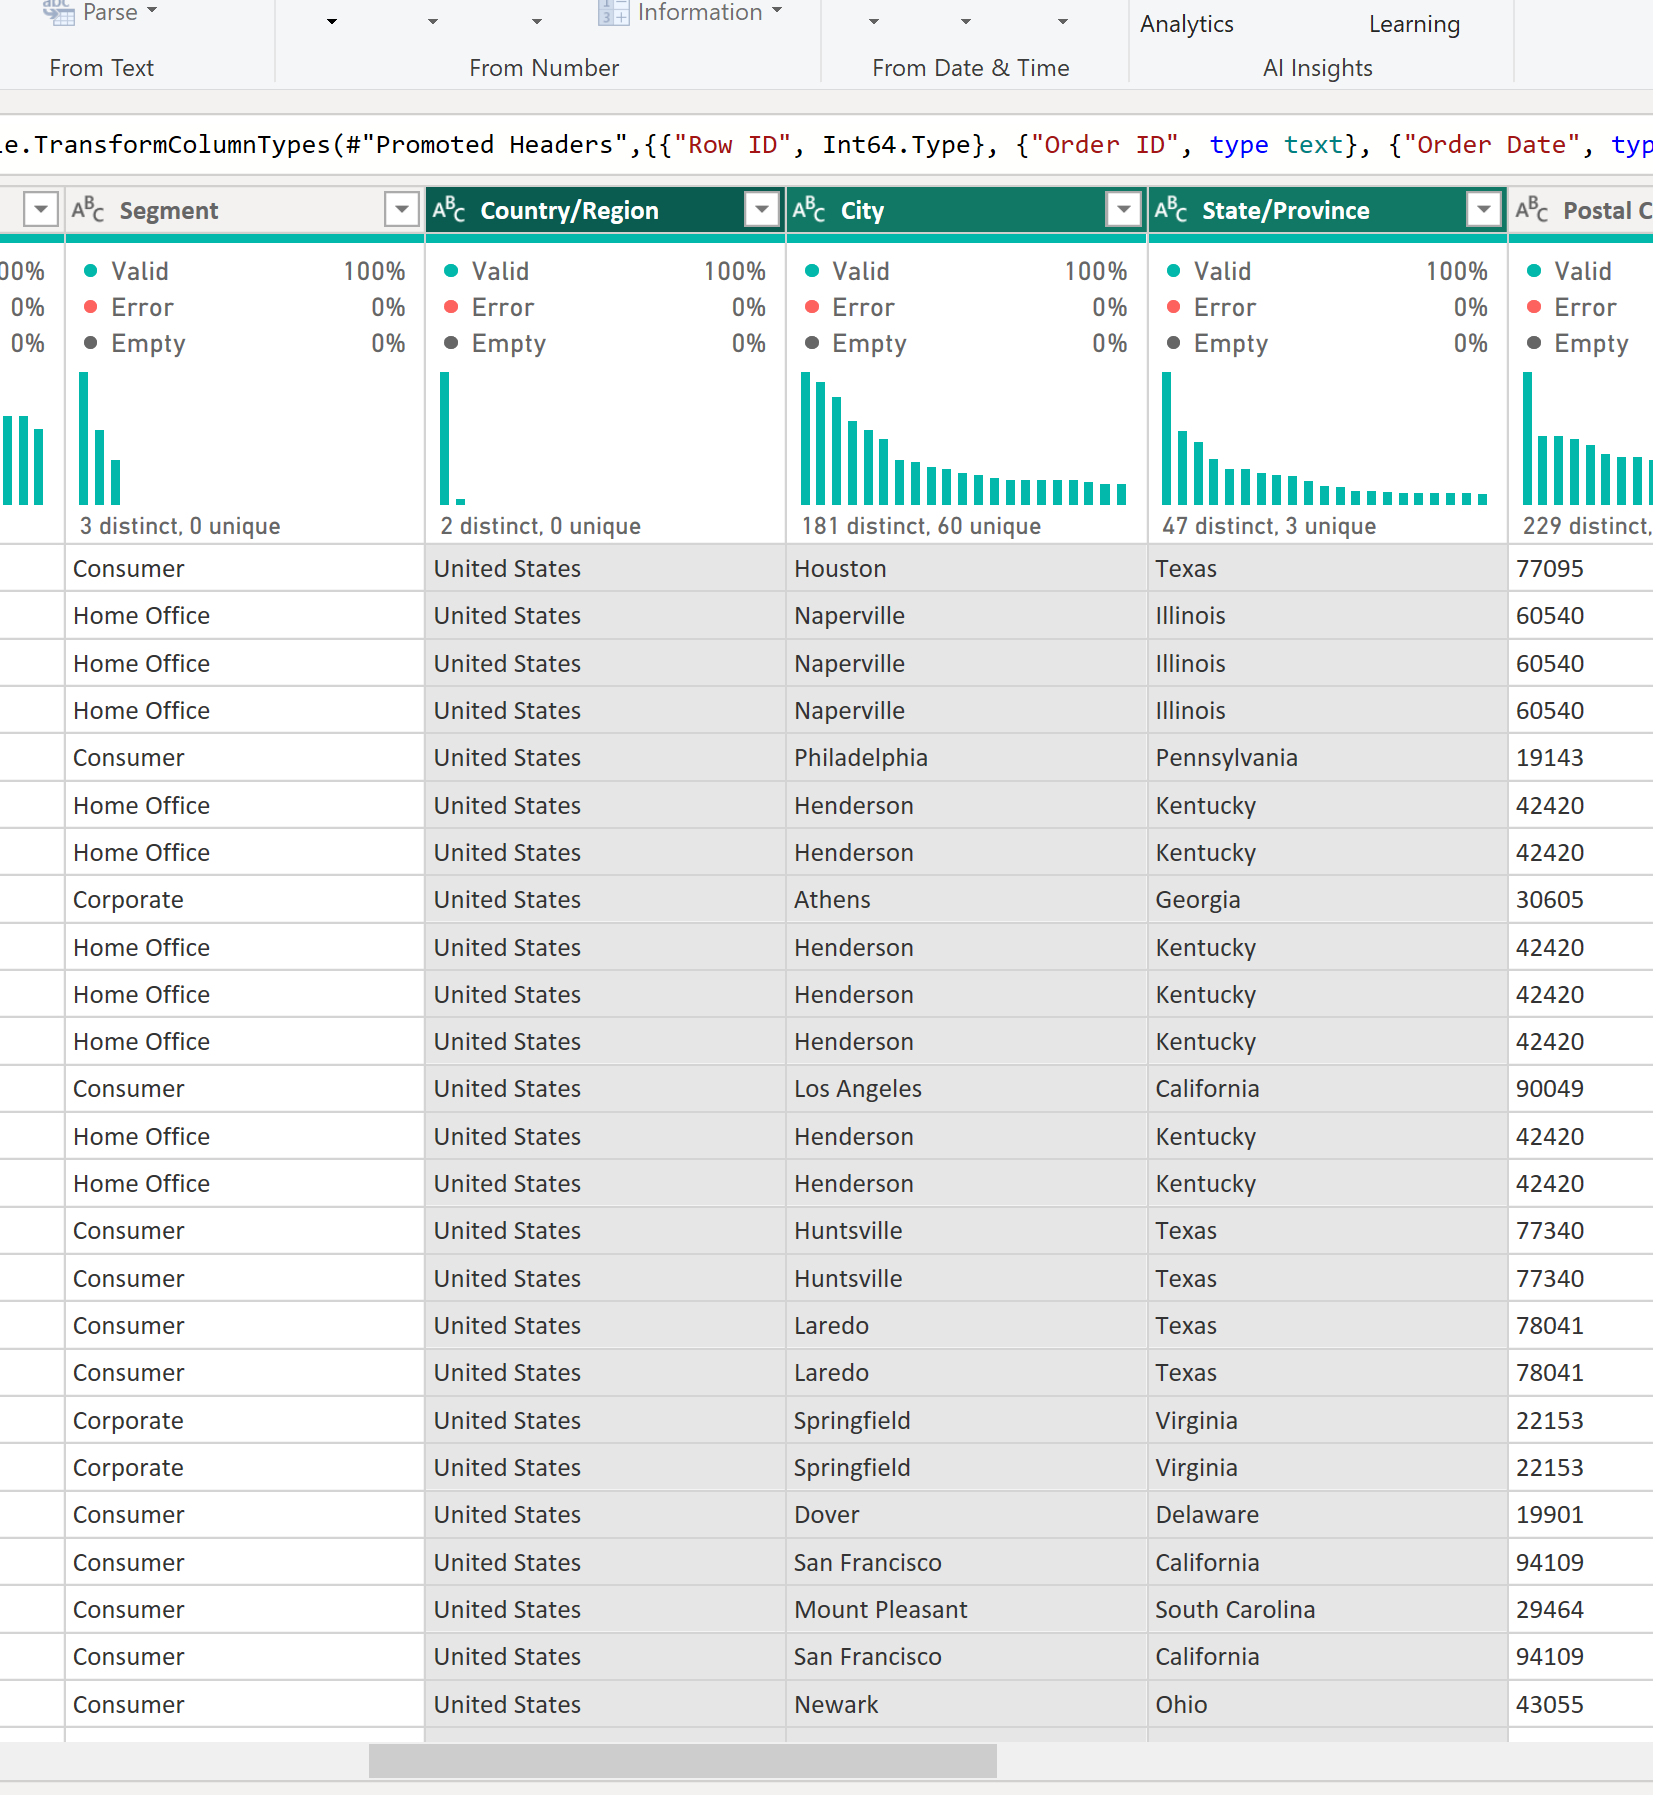Click the City column data type icon
1653x1795 pixels.
[x=809, y=210]
